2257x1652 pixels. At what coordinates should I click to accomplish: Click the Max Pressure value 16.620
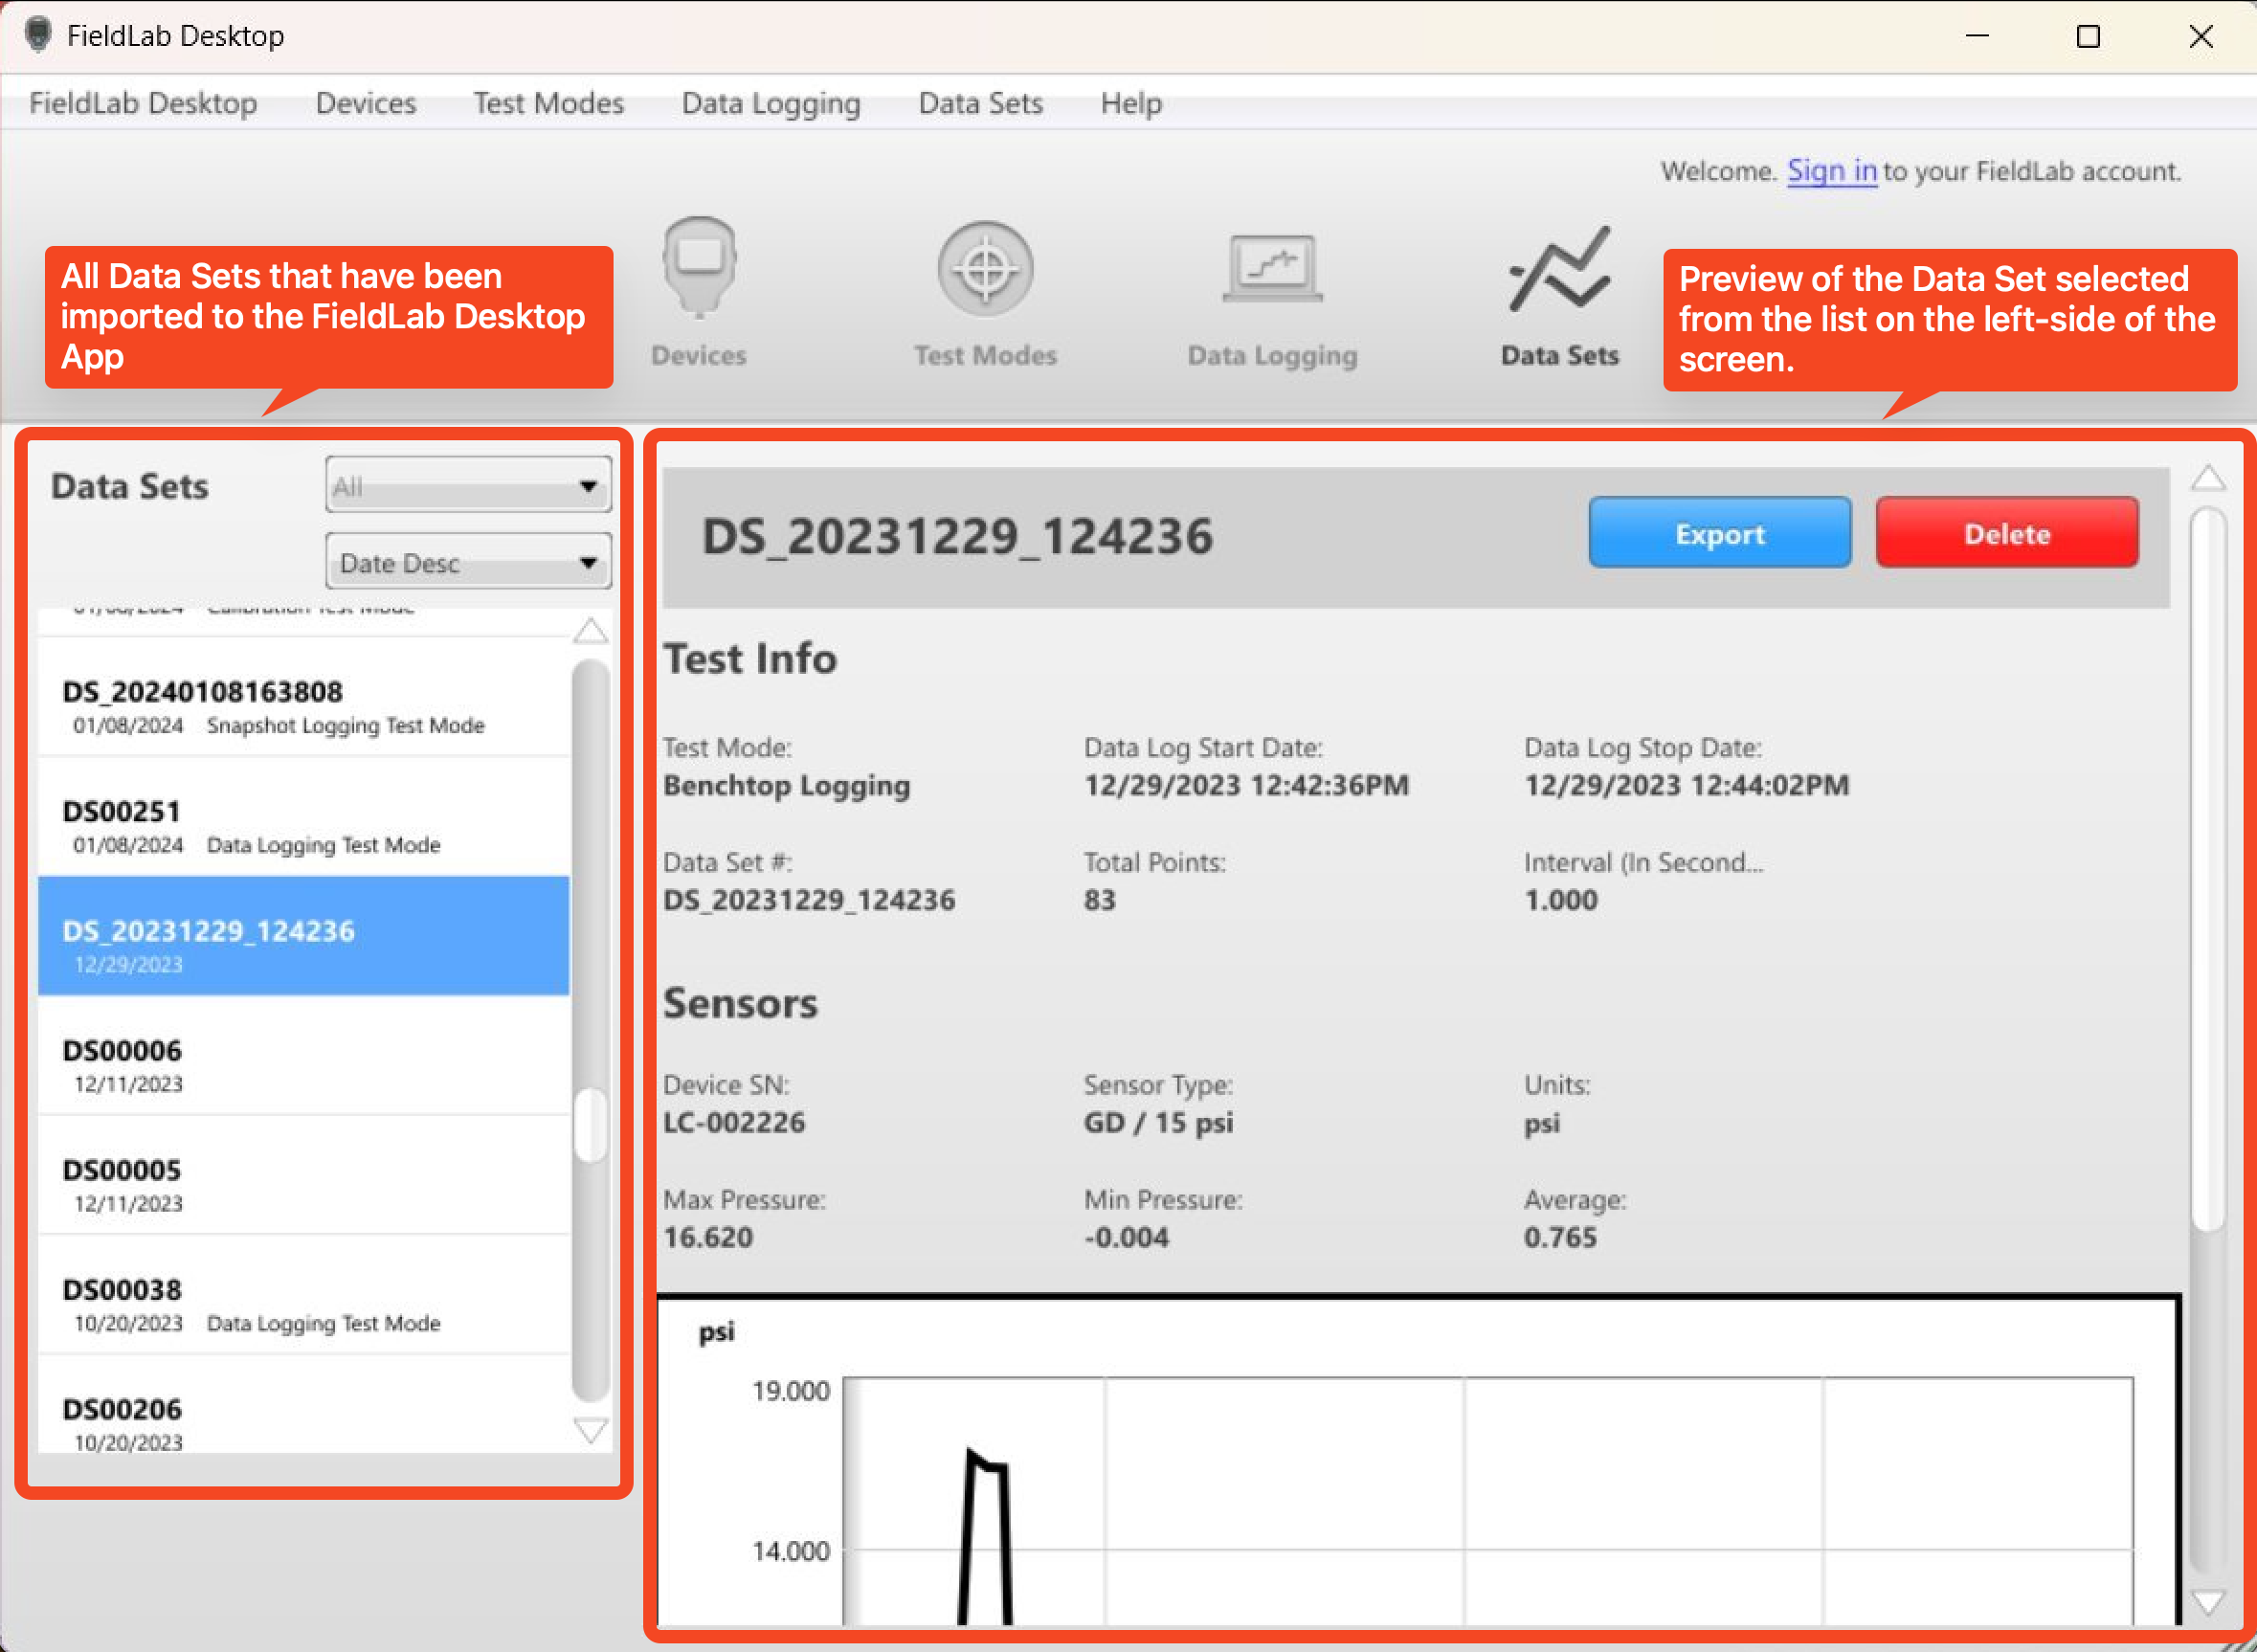[708, 1237]
